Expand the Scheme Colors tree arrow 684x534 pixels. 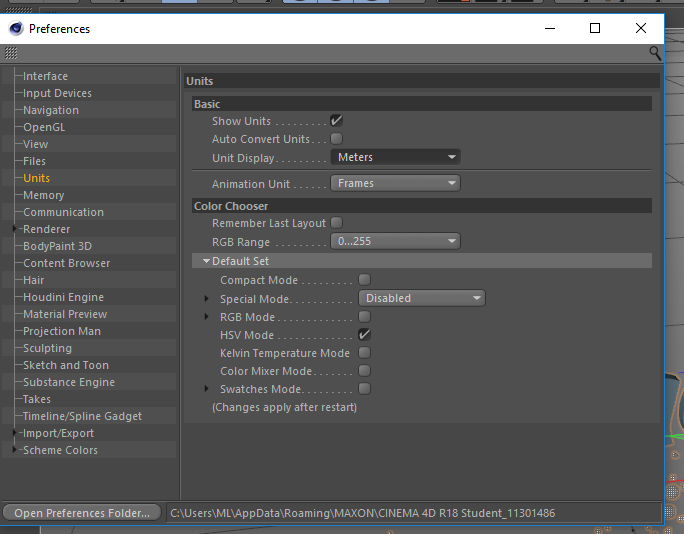14,450
